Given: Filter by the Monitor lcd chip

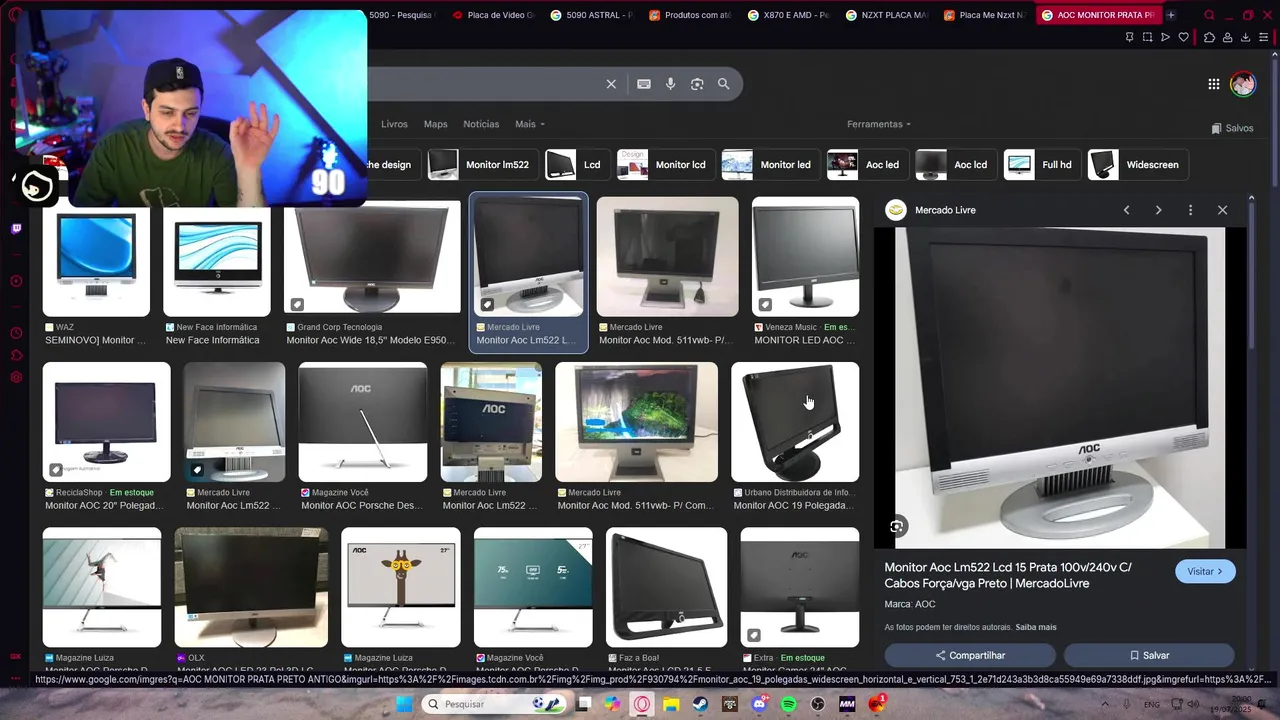Looking at the screenshot, I should [x=666, y=164].
